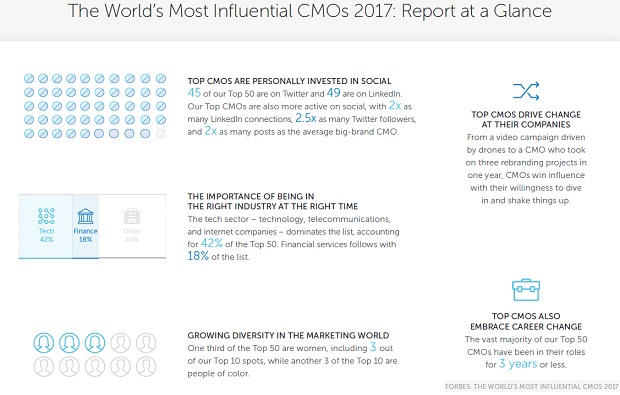Click 'Top CMOs Drive Change' heading
The width and height of the screenshot is (620, 395).
point(526,119)
